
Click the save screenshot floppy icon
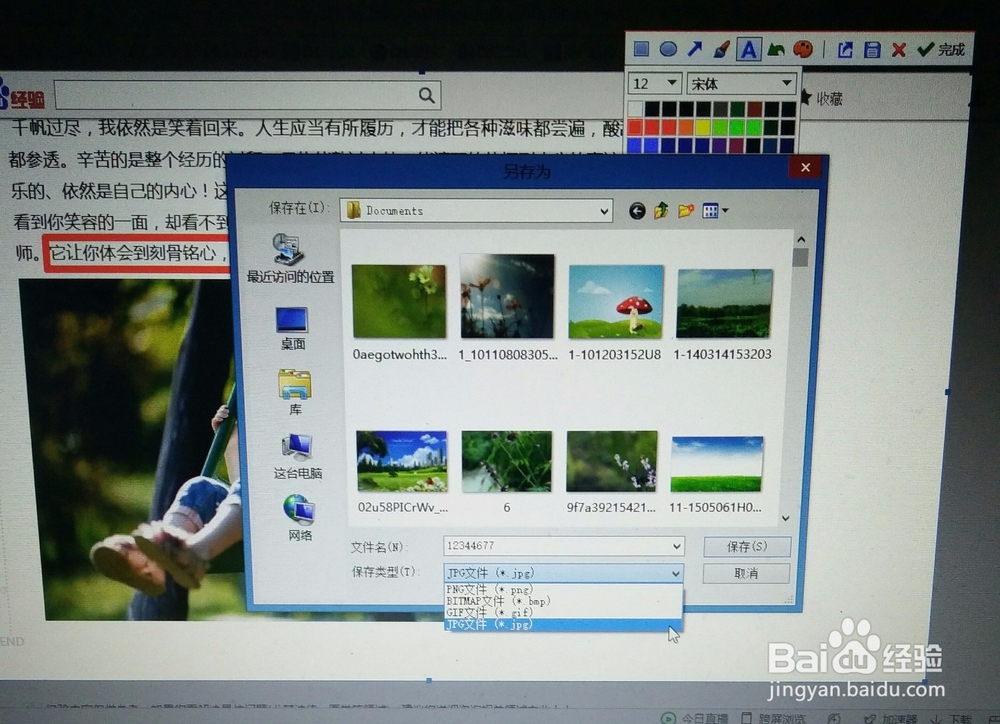pyautogui.click(x=870, y=48)
